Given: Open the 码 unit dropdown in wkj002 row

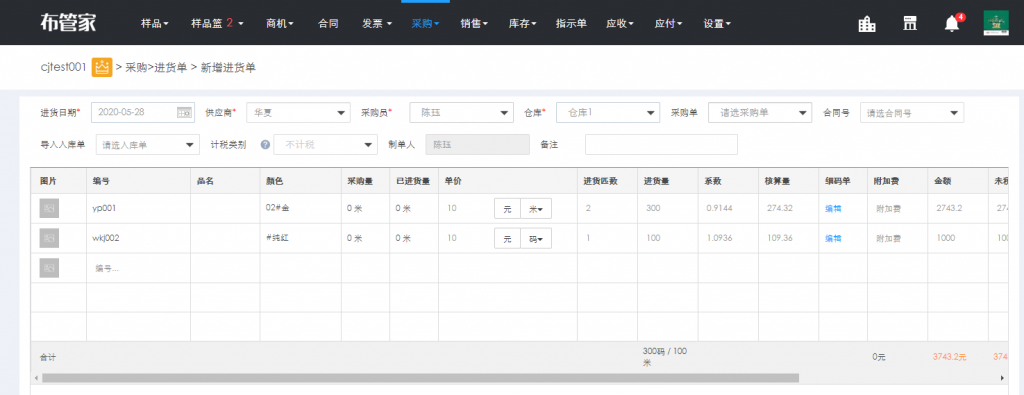Looking at the screenshot, I should (x=536, y=238).
